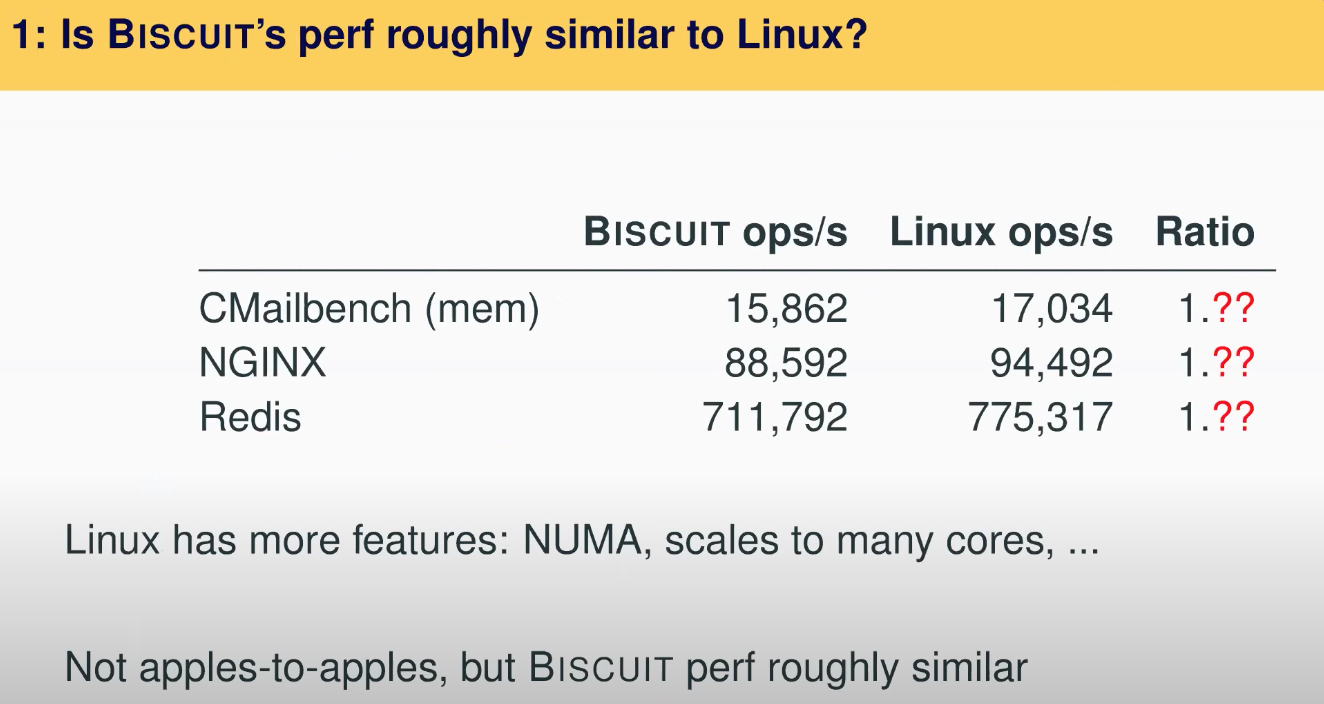Viewport: 1324px width, 704px height.
Task: Select the "Not apples-to-apples" conclusion line
Action: coord(545,667)
